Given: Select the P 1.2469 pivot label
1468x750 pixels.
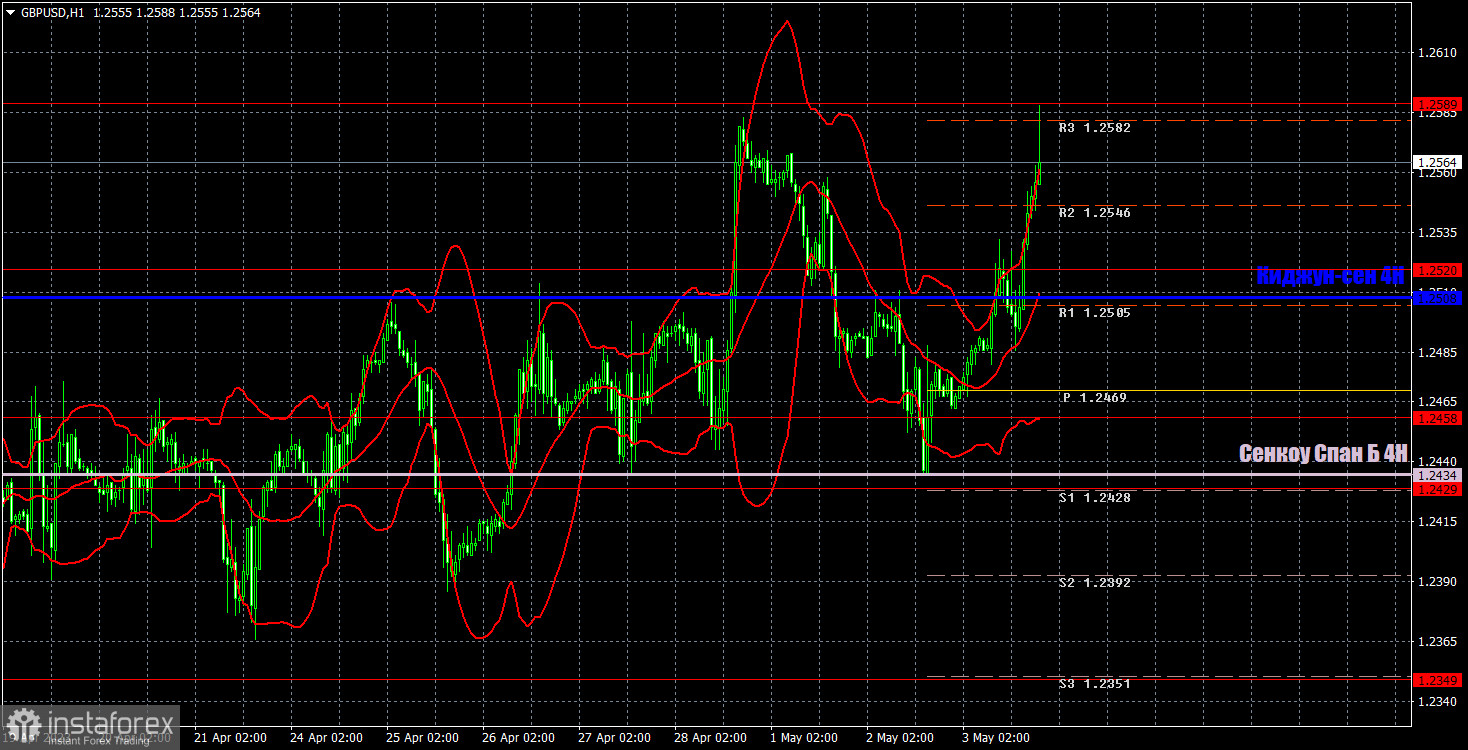Looking at the screenshot, I should (x=1094, y=398).
